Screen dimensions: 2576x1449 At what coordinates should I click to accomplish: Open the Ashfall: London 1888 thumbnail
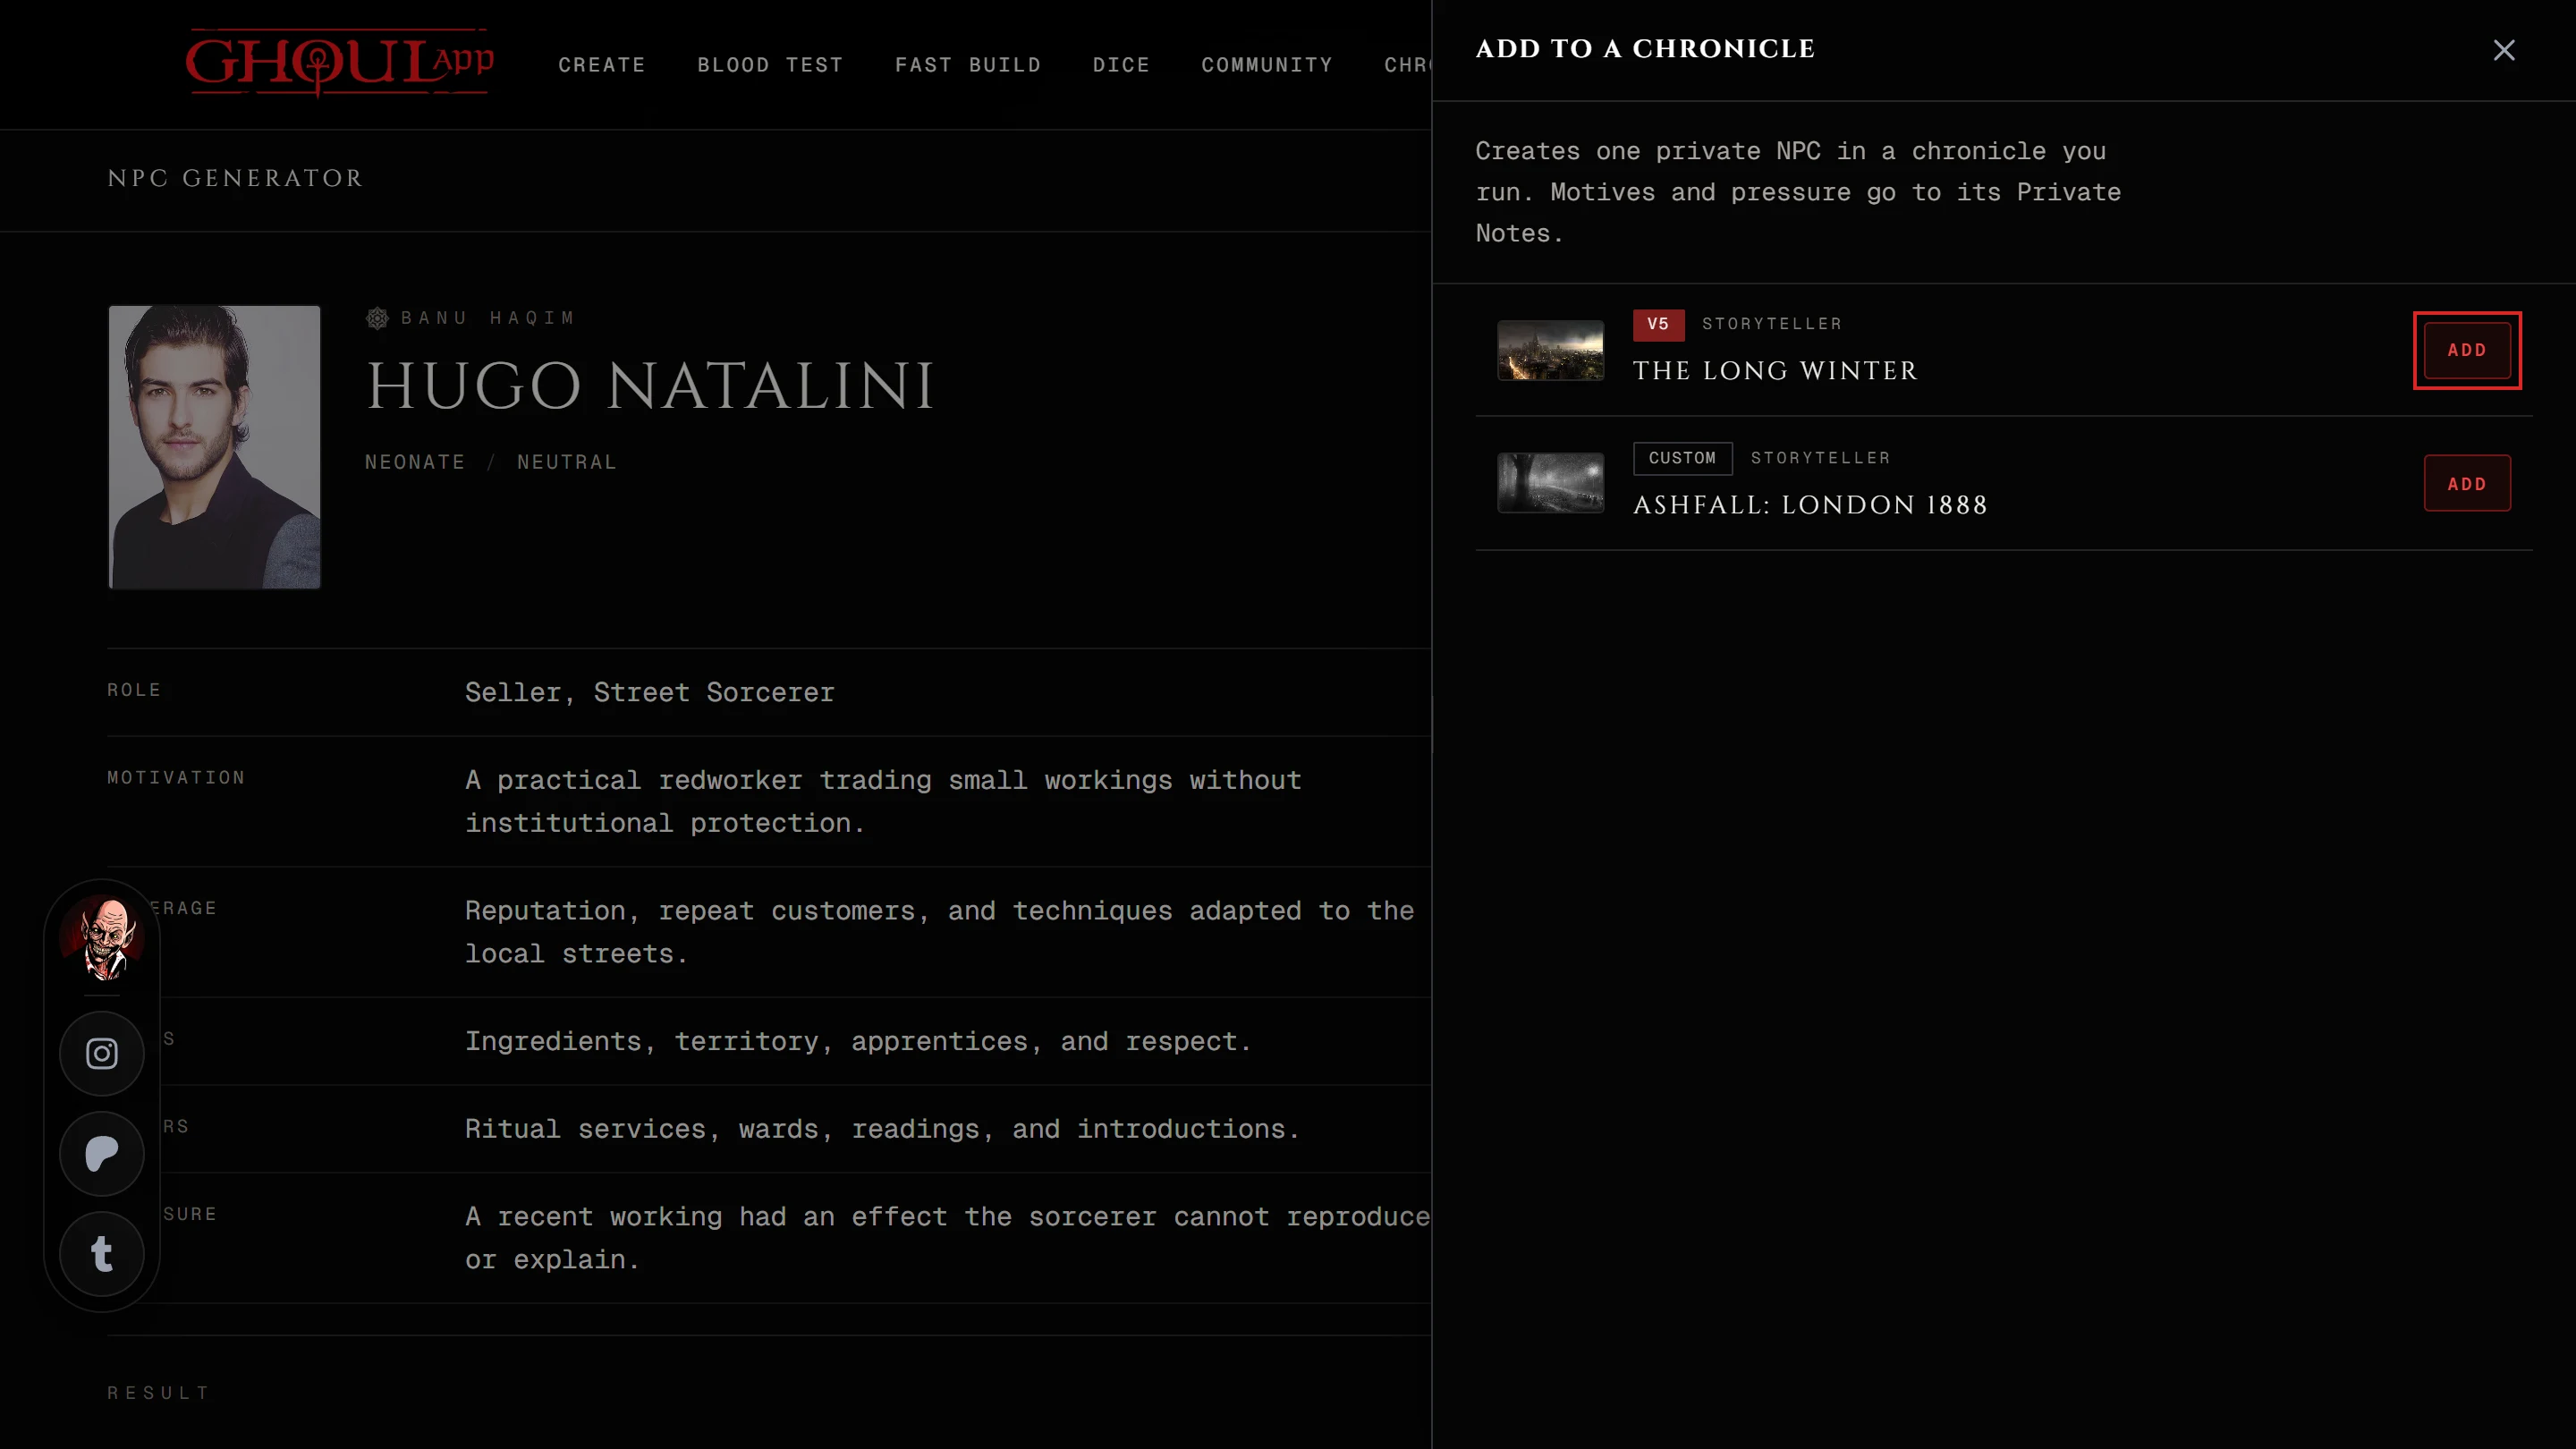1550,484
